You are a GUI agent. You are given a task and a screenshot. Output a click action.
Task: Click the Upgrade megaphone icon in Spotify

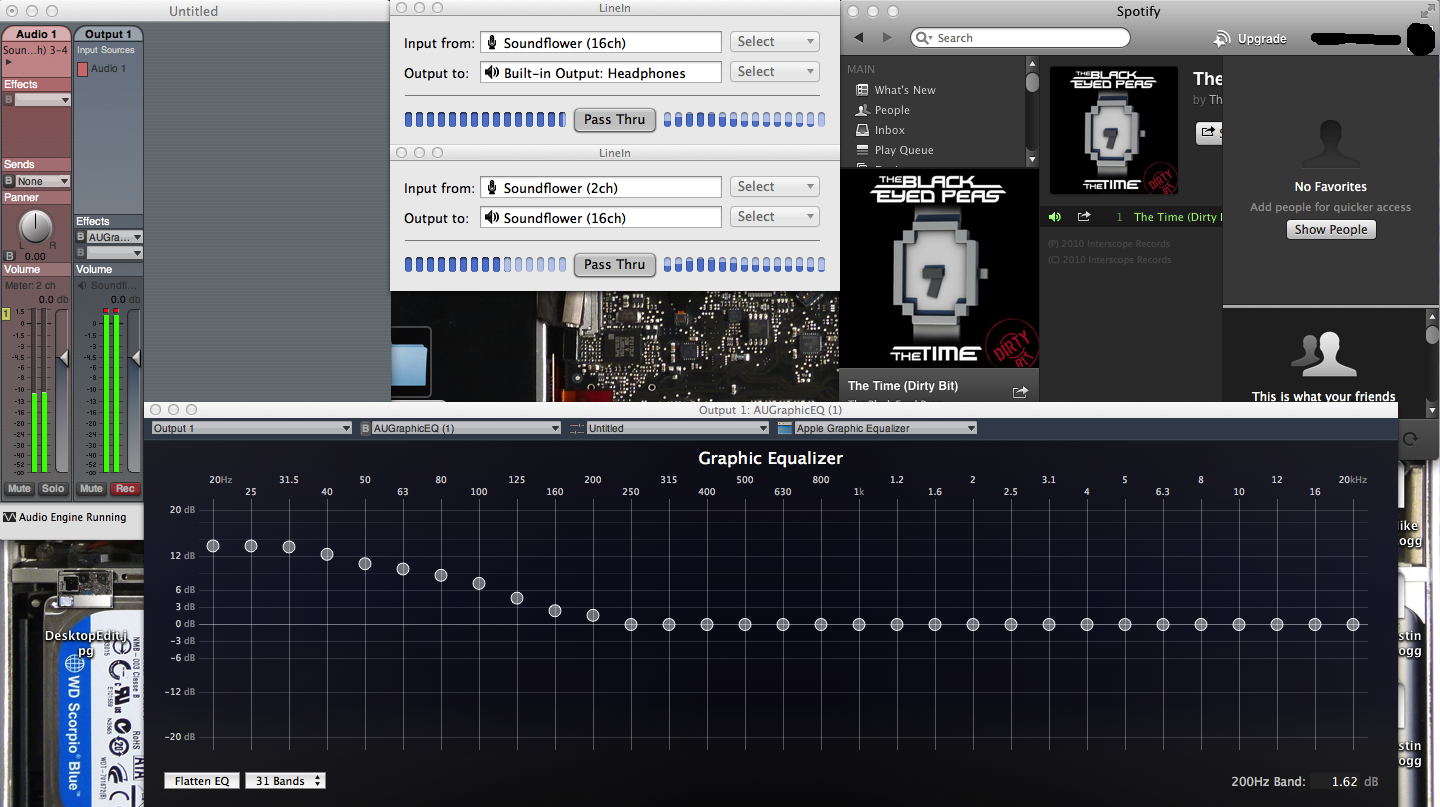[1221, 38]
